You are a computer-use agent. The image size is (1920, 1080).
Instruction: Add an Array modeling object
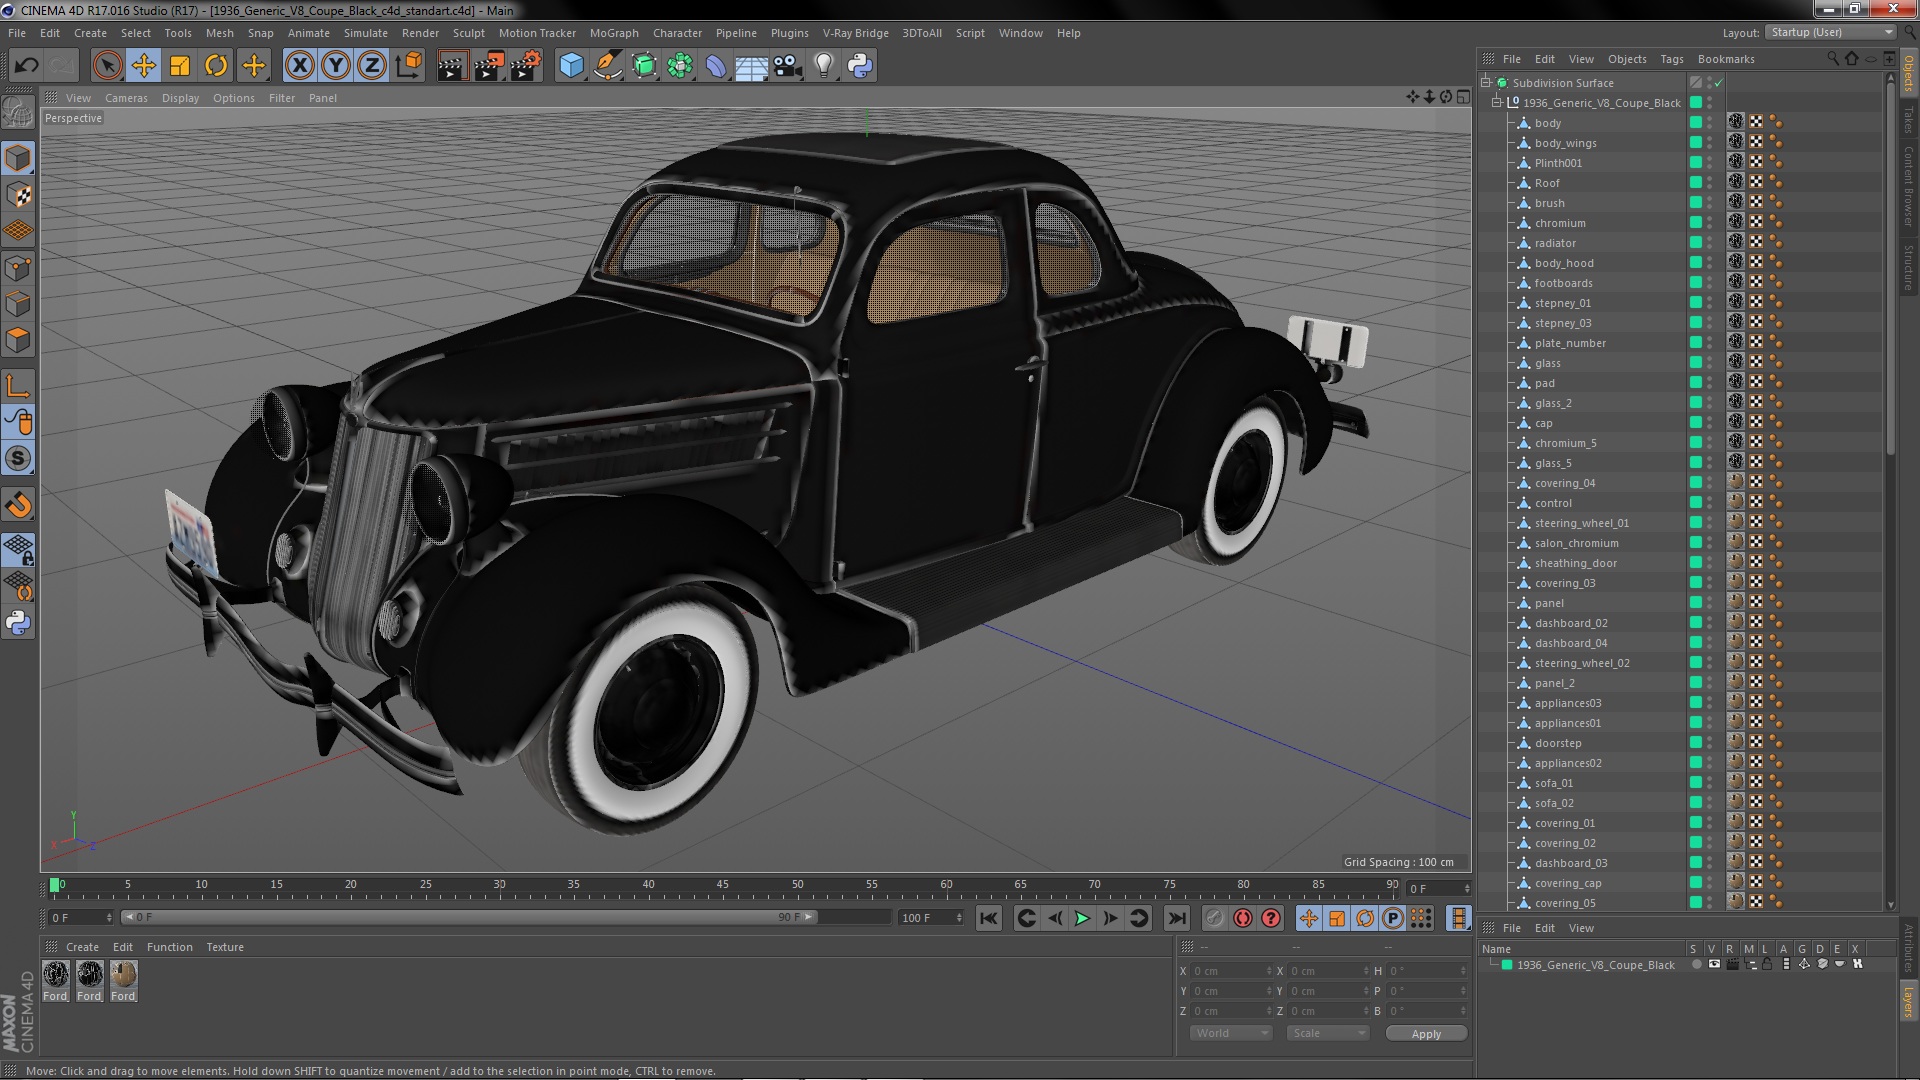coord(680,66)
